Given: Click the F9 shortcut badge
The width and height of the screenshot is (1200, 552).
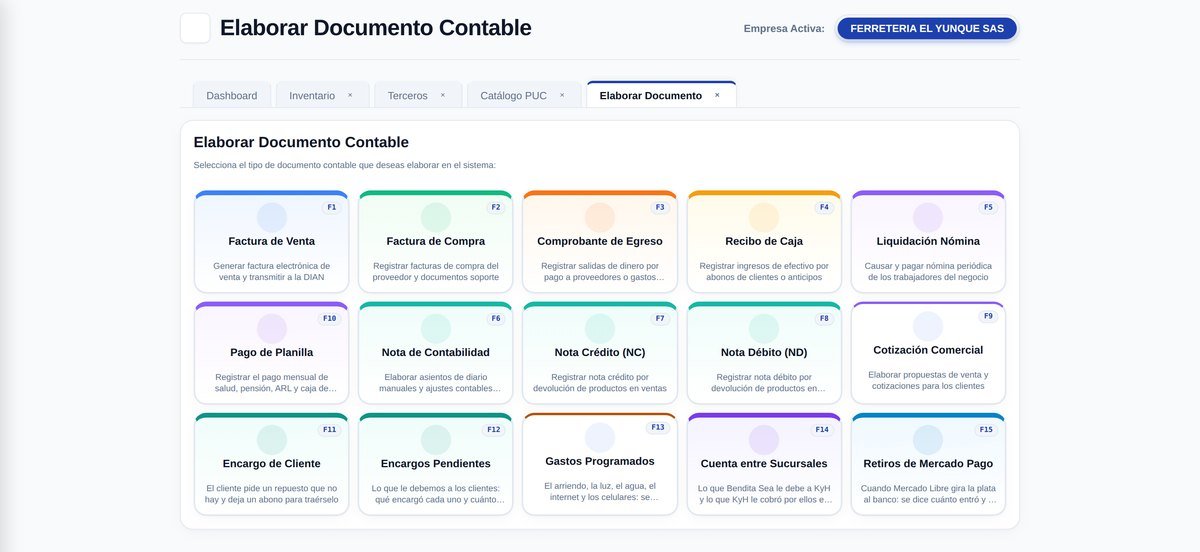Looking at the screenshot, I should (x=988, y=316).
